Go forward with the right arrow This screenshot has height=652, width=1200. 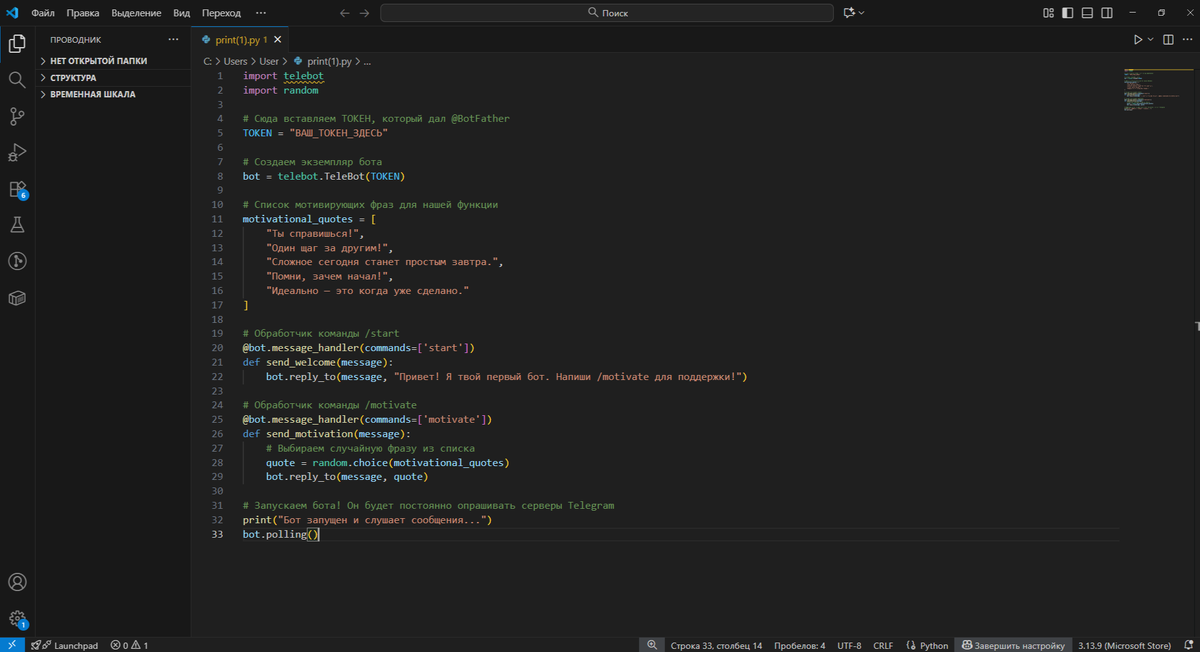click(365, 13)
